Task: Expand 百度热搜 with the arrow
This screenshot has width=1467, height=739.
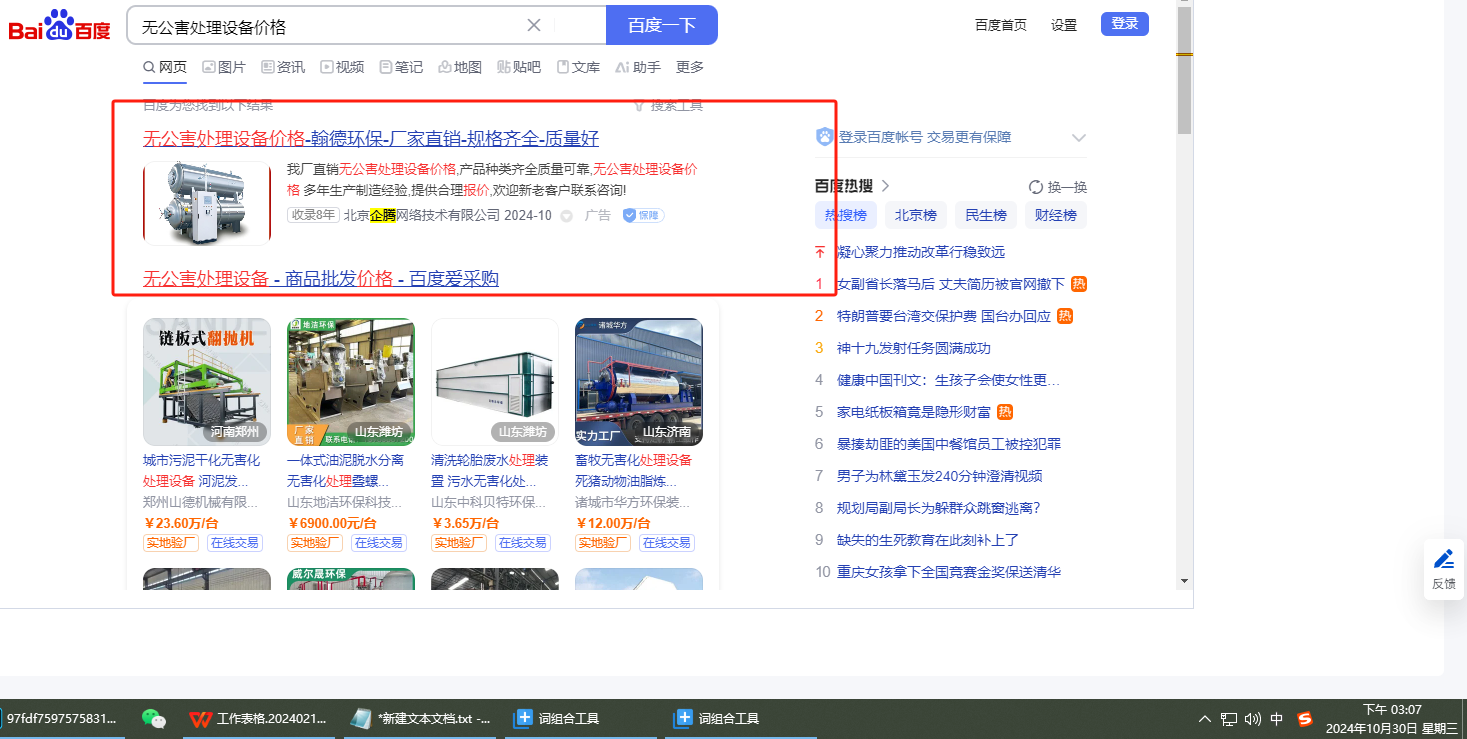Action: (x=885, y=186)
